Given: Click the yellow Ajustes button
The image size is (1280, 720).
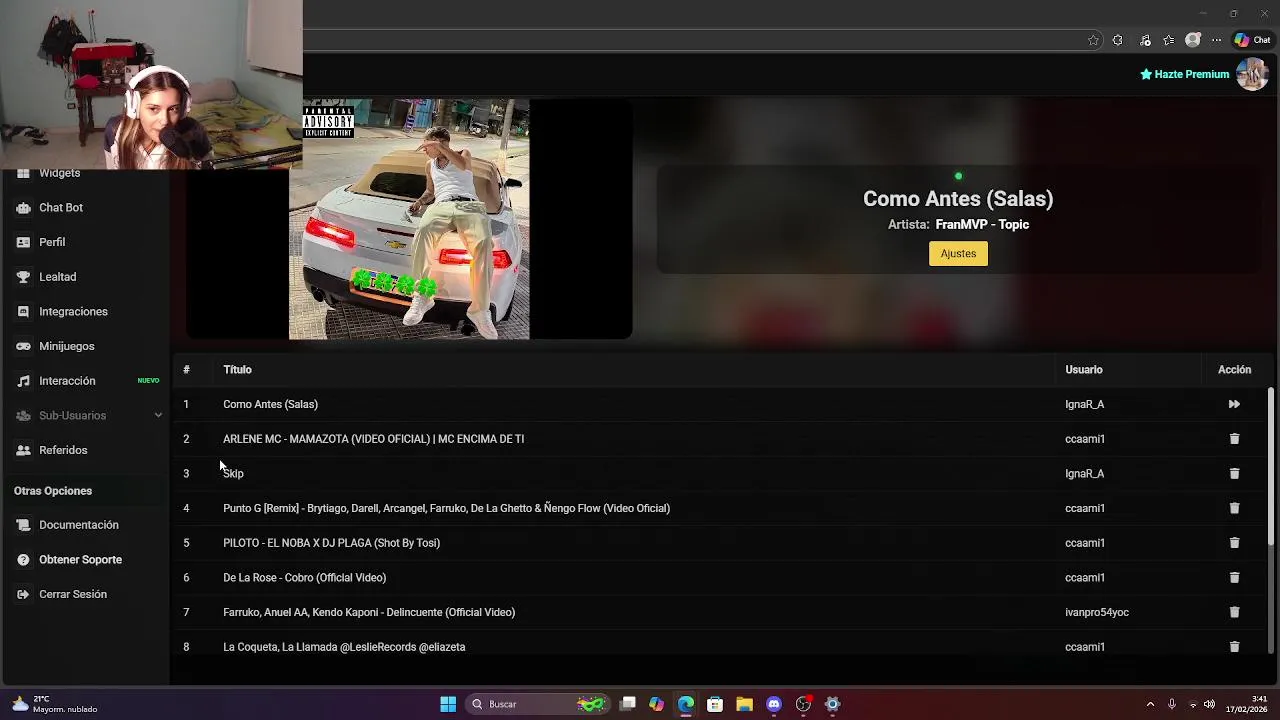Looking at the screenshot, I should (x=958, y=253).
